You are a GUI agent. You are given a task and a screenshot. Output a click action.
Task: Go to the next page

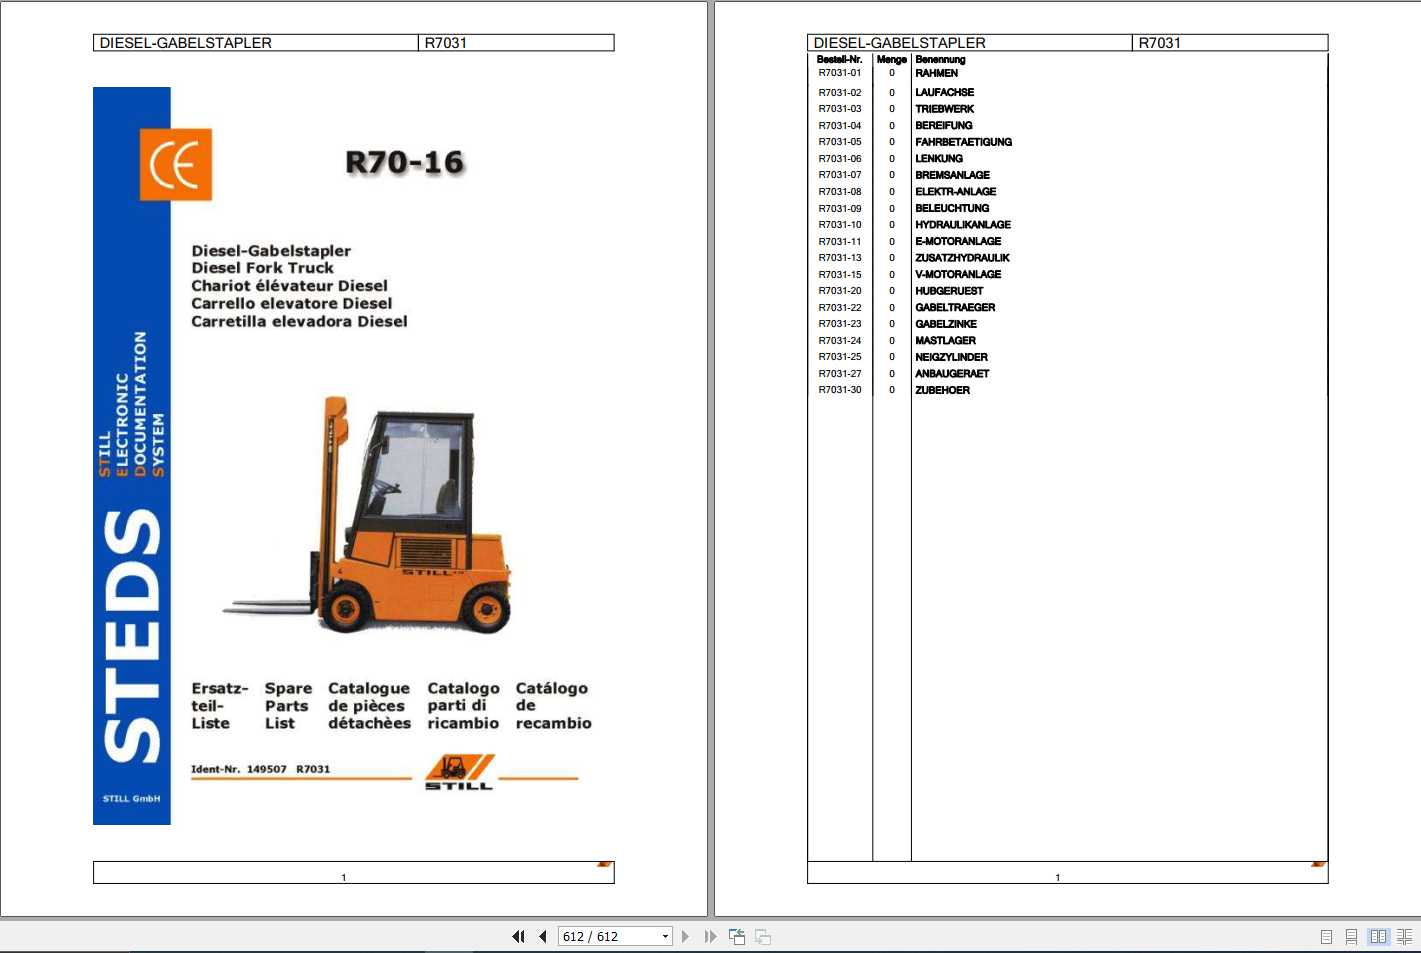tap(685, 937)
